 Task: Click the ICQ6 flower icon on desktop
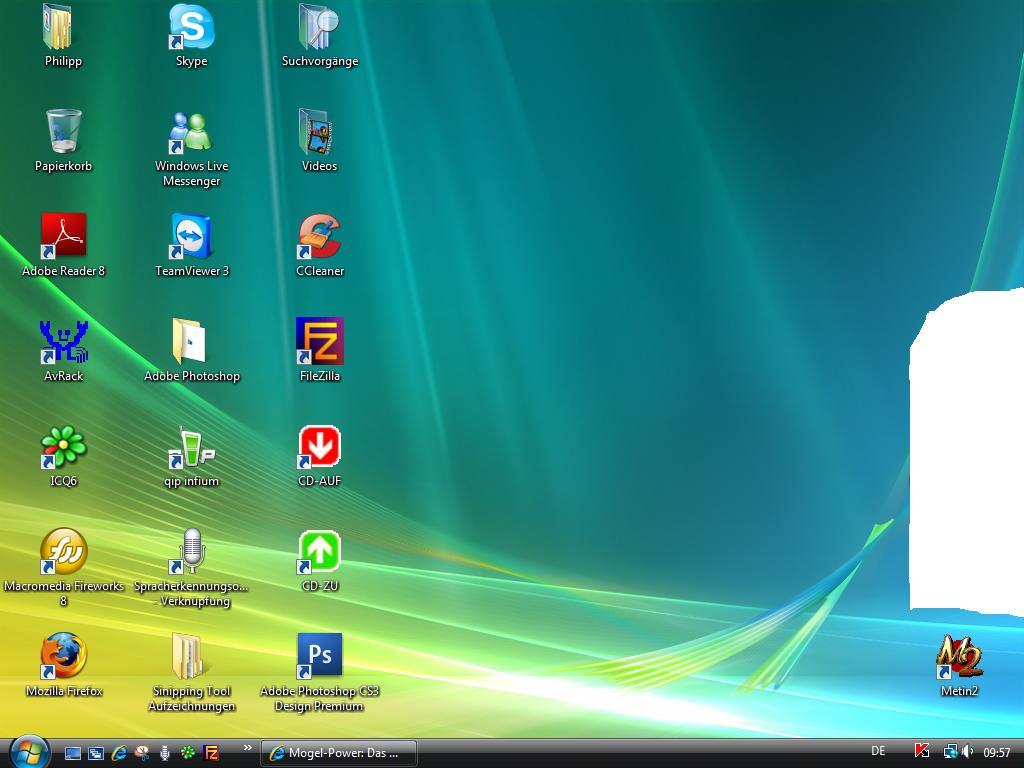coord(63,447)
